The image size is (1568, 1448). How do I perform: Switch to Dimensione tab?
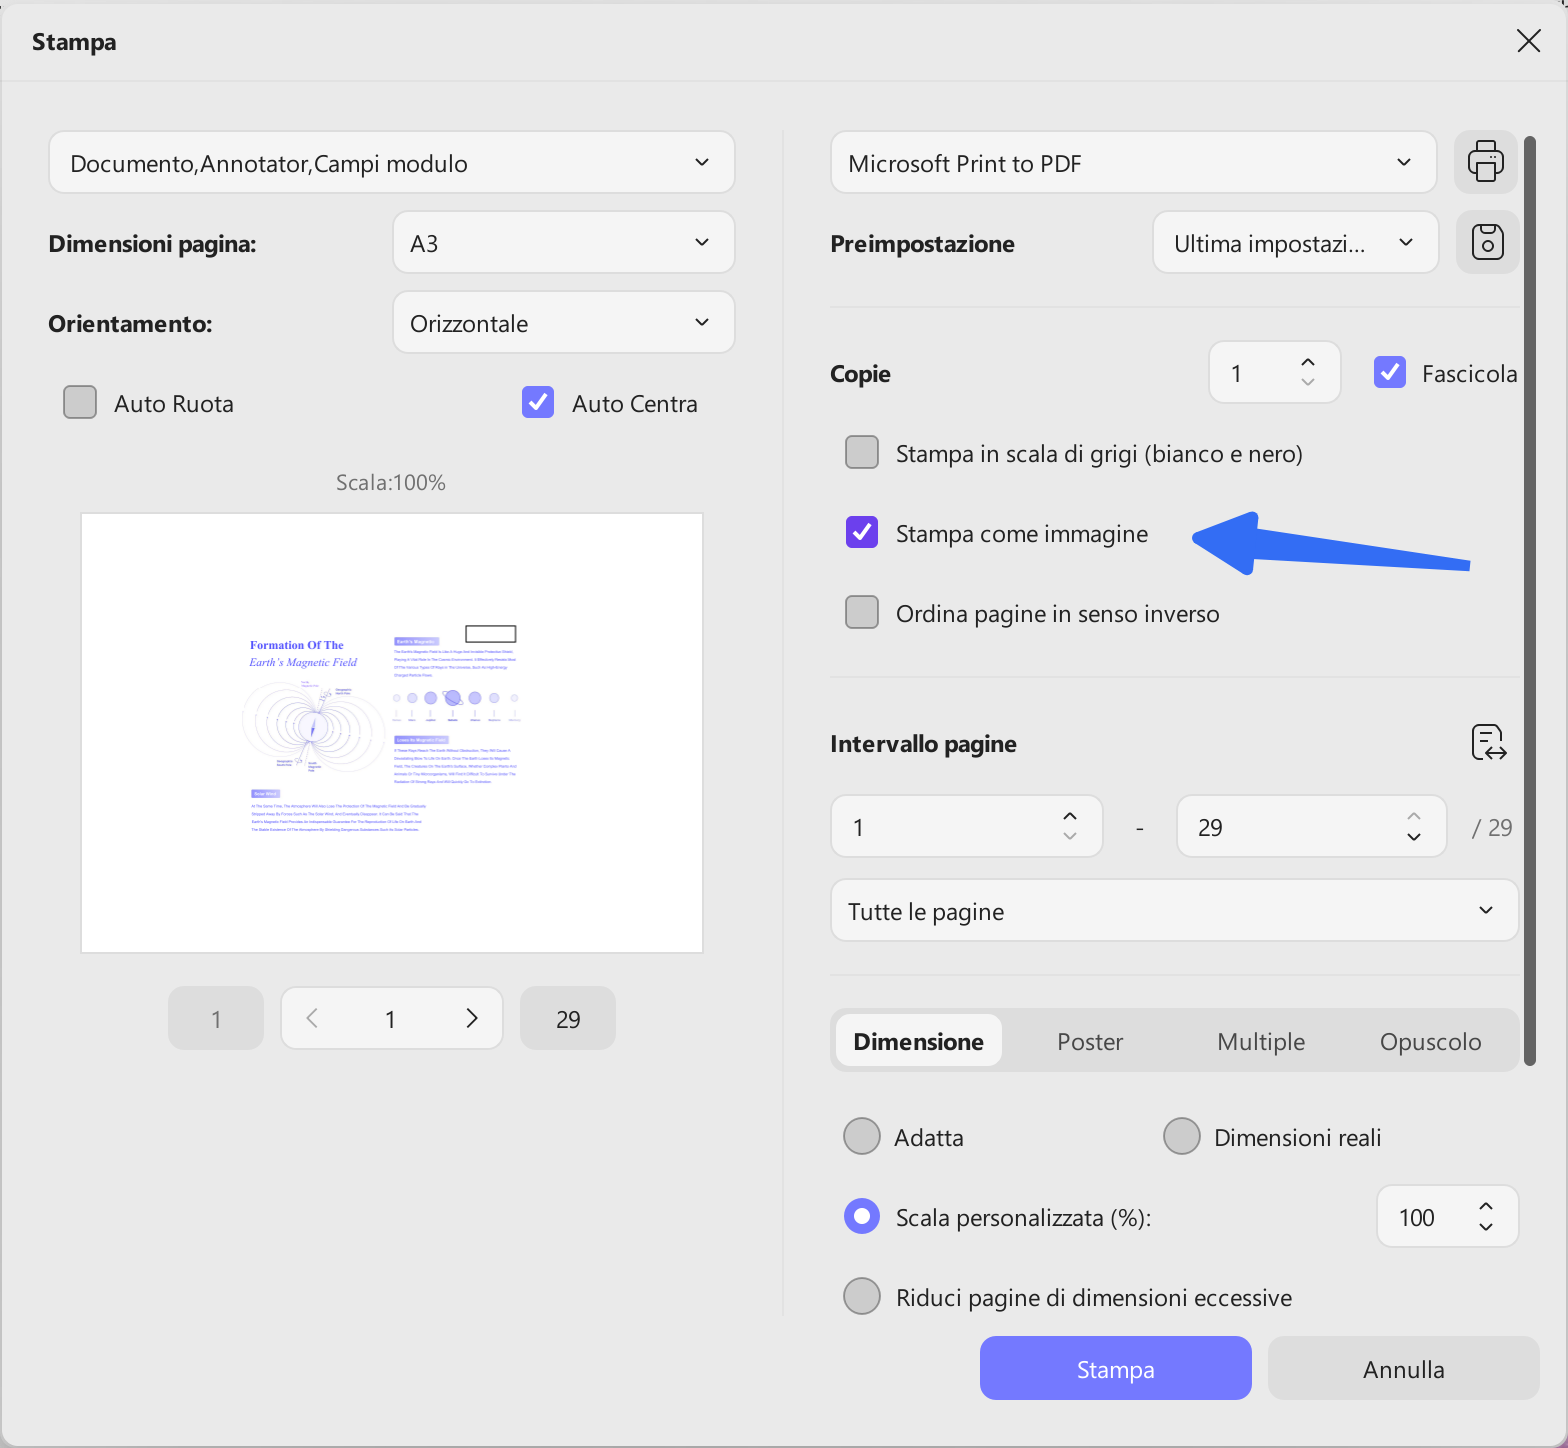(919, 1041)
